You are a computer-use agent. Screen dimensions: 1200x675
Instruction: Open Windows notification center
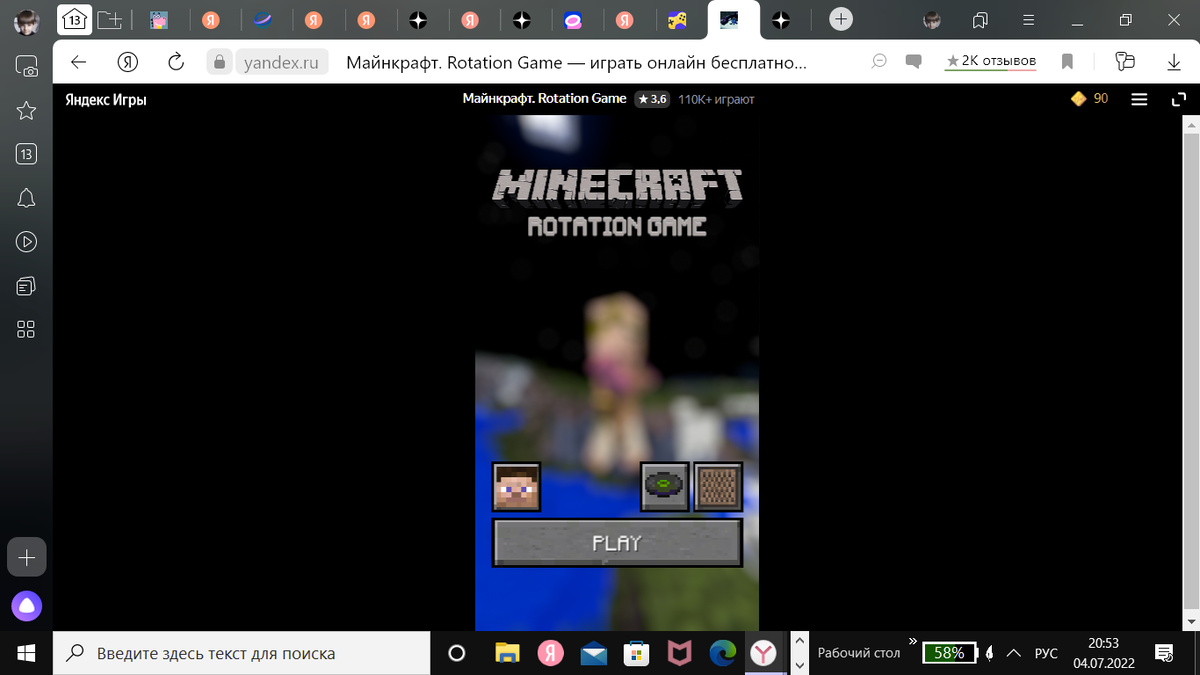pos(1165,653)
